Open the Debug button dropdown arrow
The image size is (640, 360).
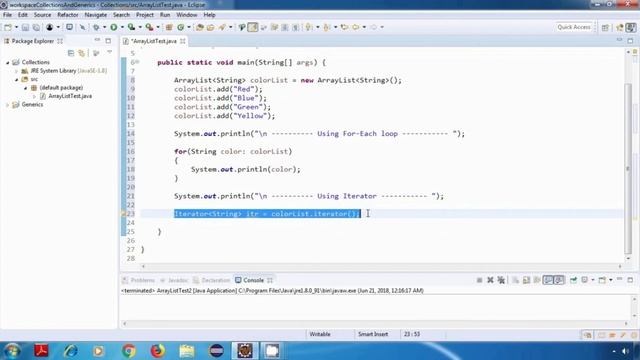(x=104, y=27)
